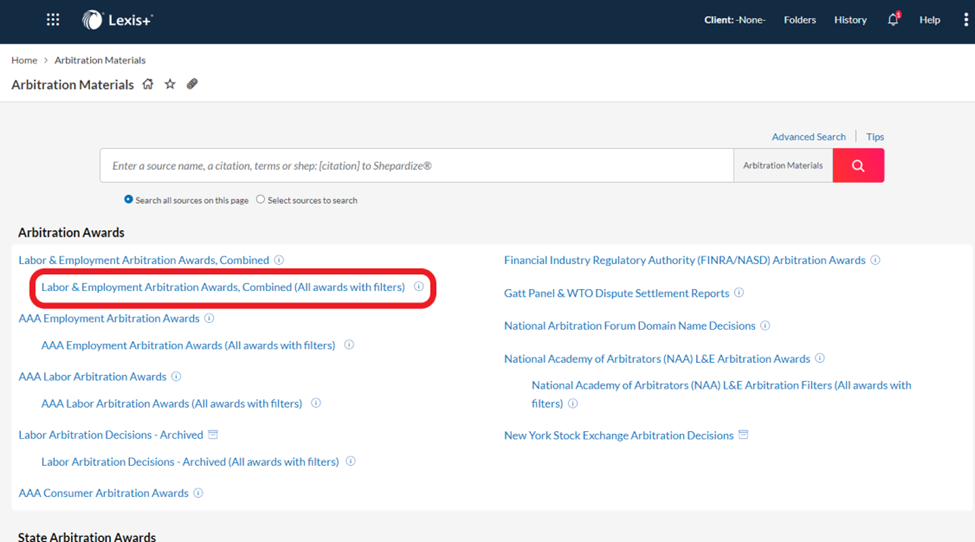This screenshot has height=542, width=975.
Task: Set Arbitration Materials as home page icon
Action: (148, 84)
